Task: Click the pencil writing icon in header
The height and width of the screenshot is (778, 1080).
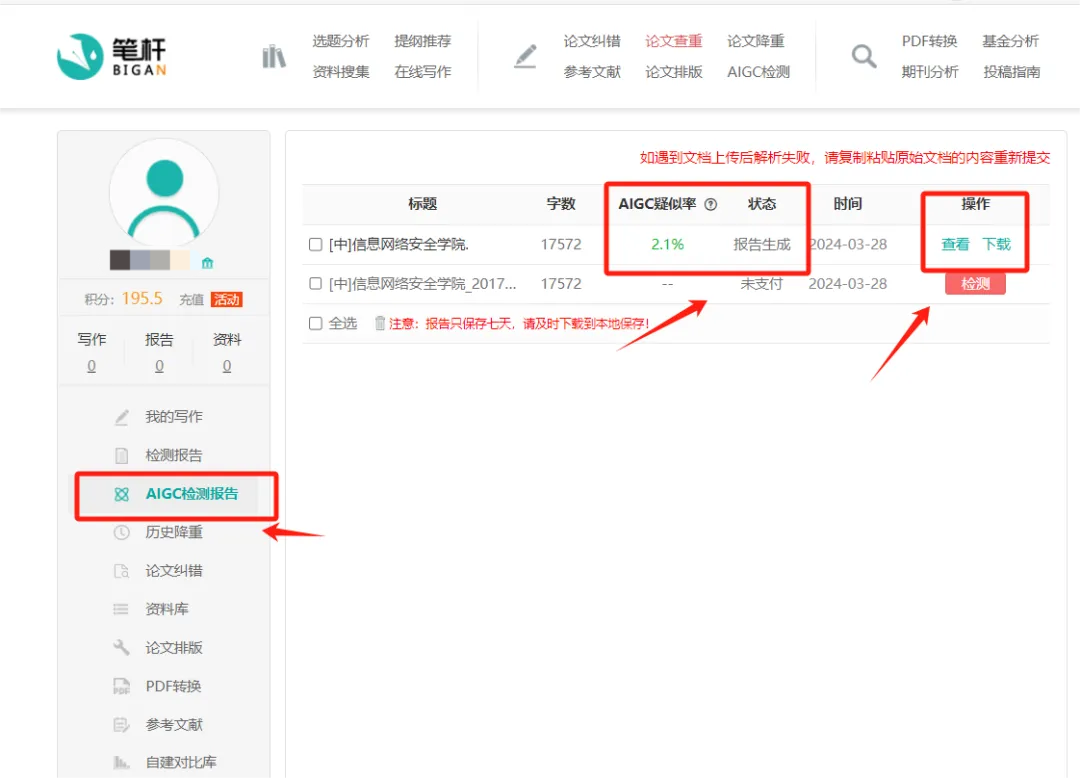Action: point(525,57)
